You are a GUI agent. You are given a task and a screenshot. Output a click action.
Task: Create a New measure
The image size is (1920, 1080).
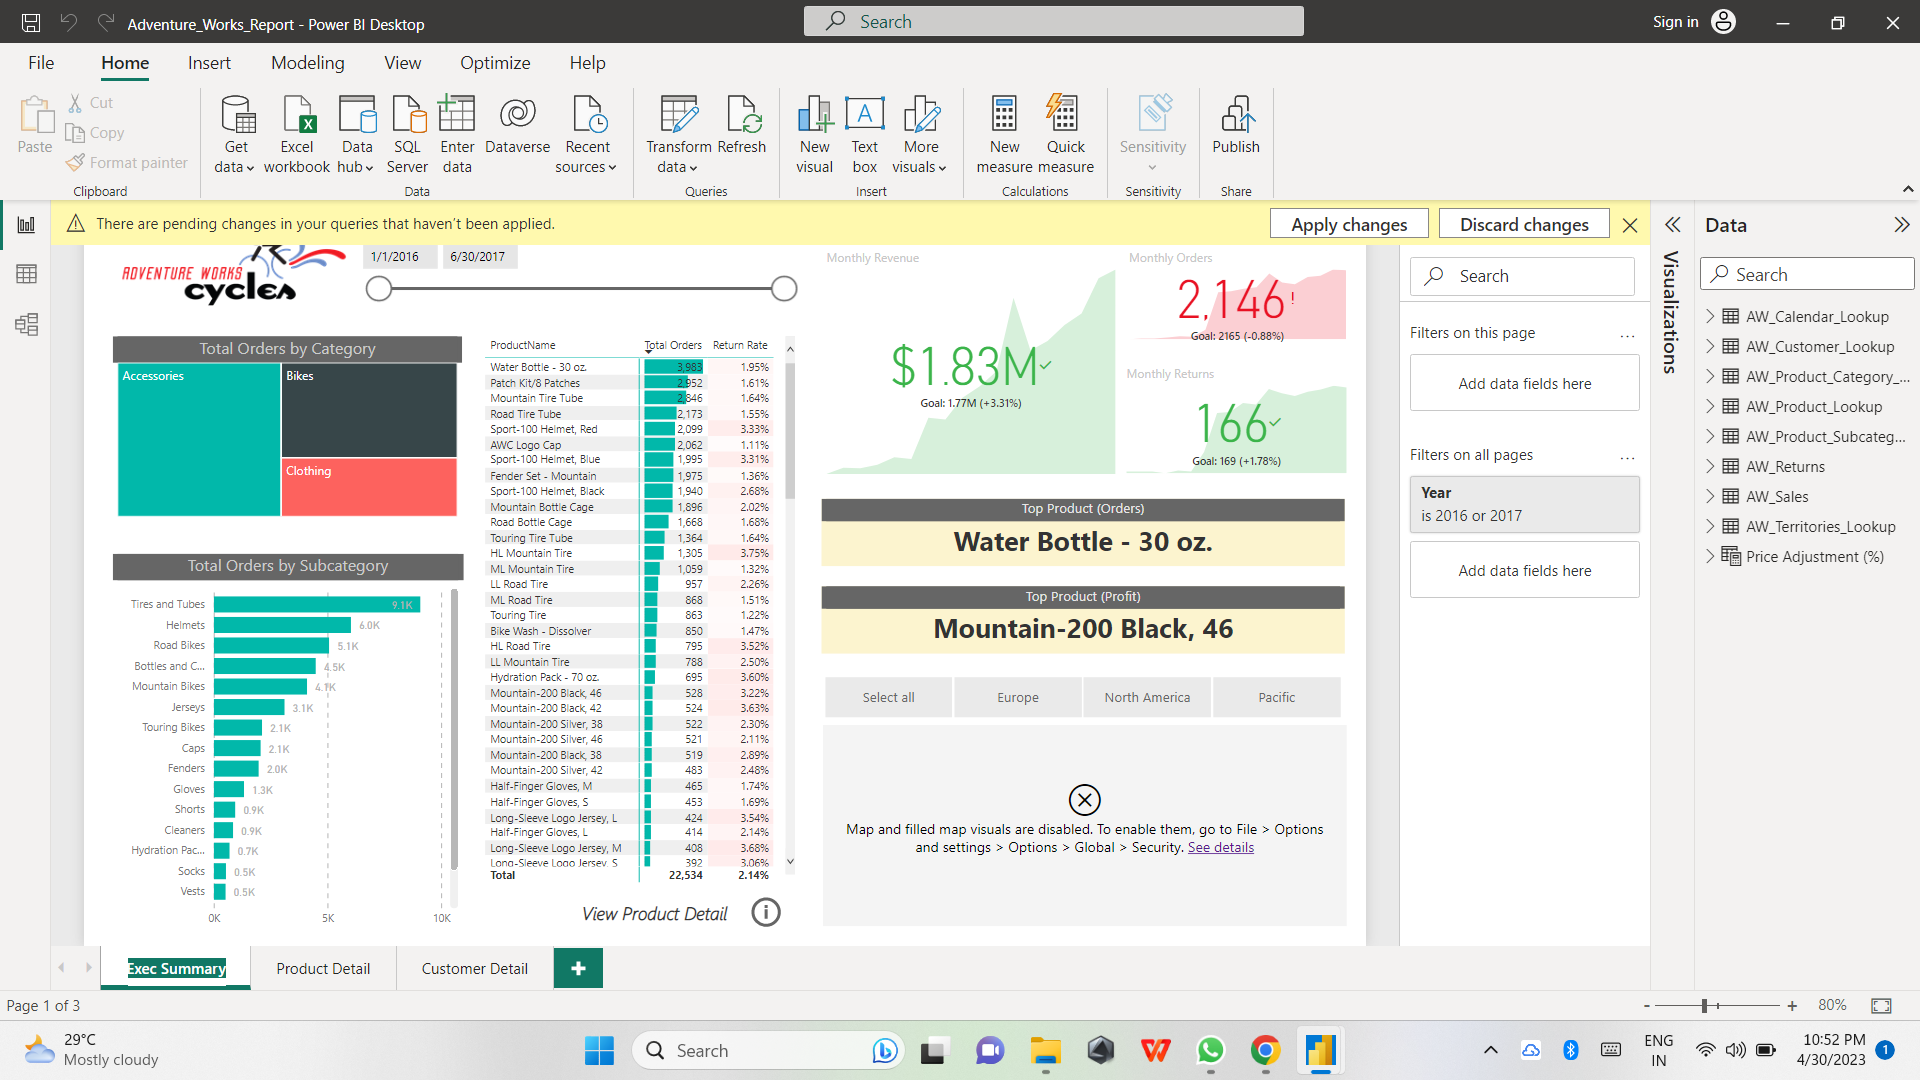click(1004, 133)
